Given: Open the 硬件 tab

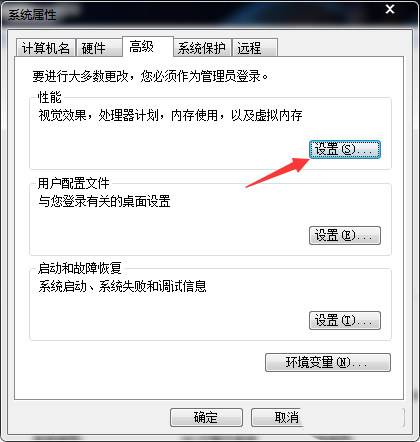Looking at the screenshot, I should [x=99, y=48].
